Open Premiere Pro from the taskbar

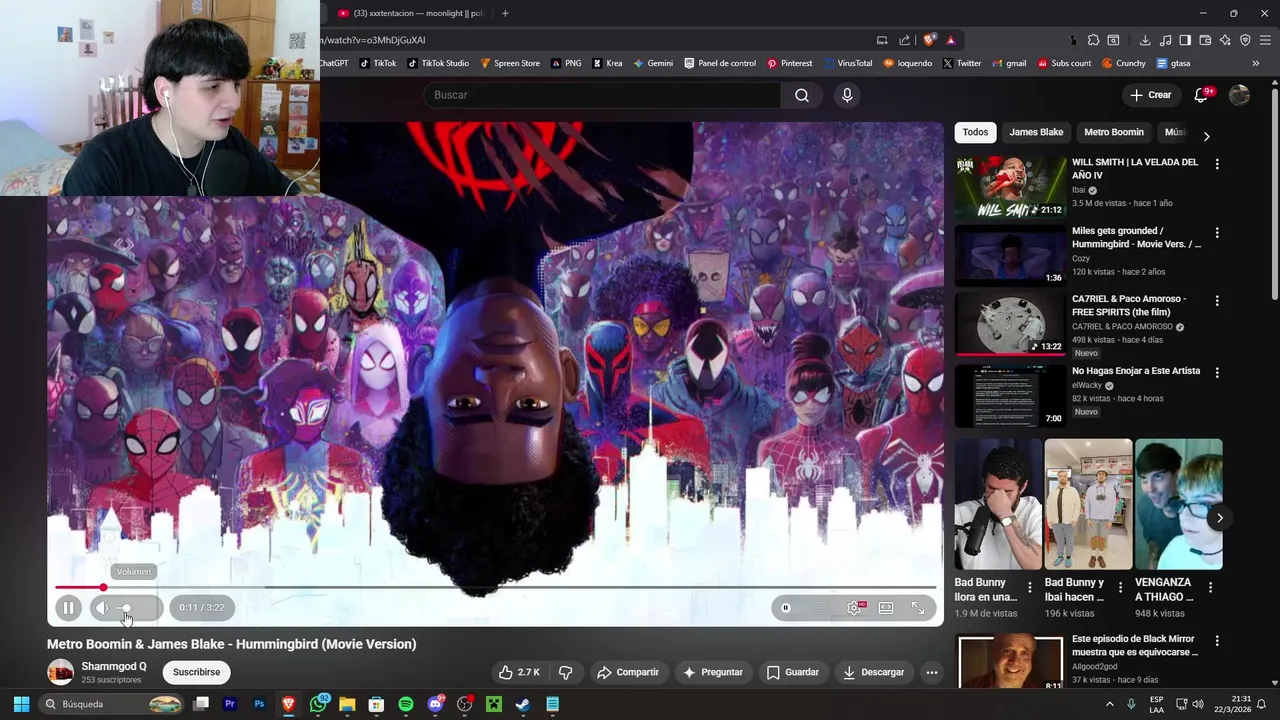point(230,704)
